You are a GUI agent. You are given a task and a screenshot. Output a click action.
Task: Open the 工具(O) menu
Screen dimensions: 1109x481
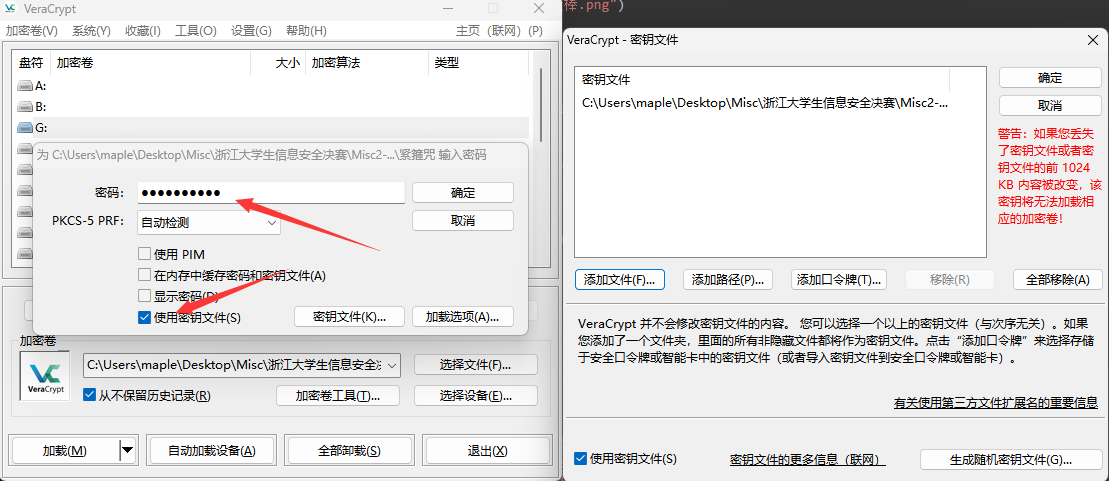pos(195,31)
